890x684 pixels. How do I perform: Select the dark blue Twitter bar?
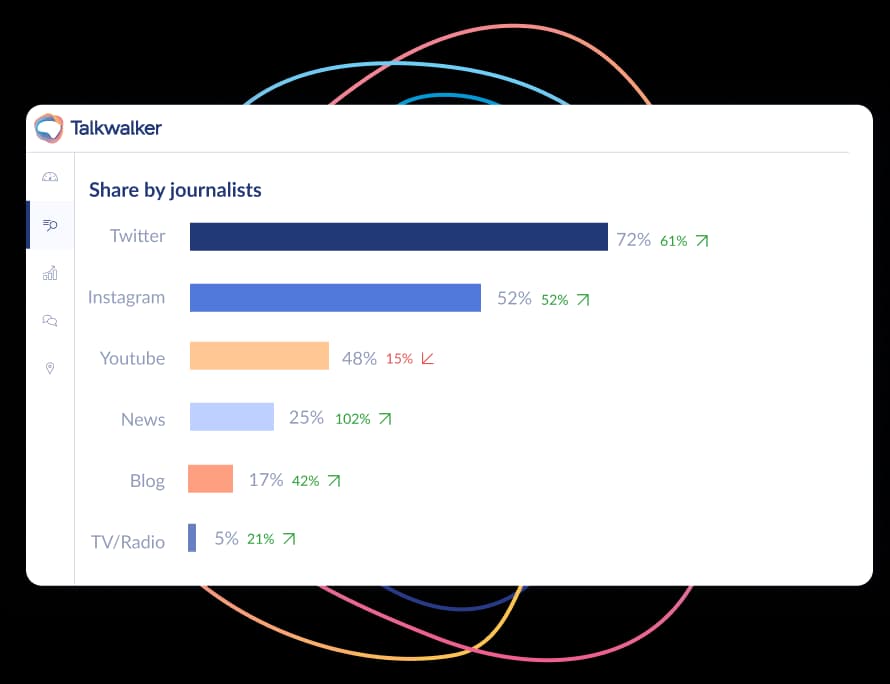pyautogui.click(x=398, y=237)
